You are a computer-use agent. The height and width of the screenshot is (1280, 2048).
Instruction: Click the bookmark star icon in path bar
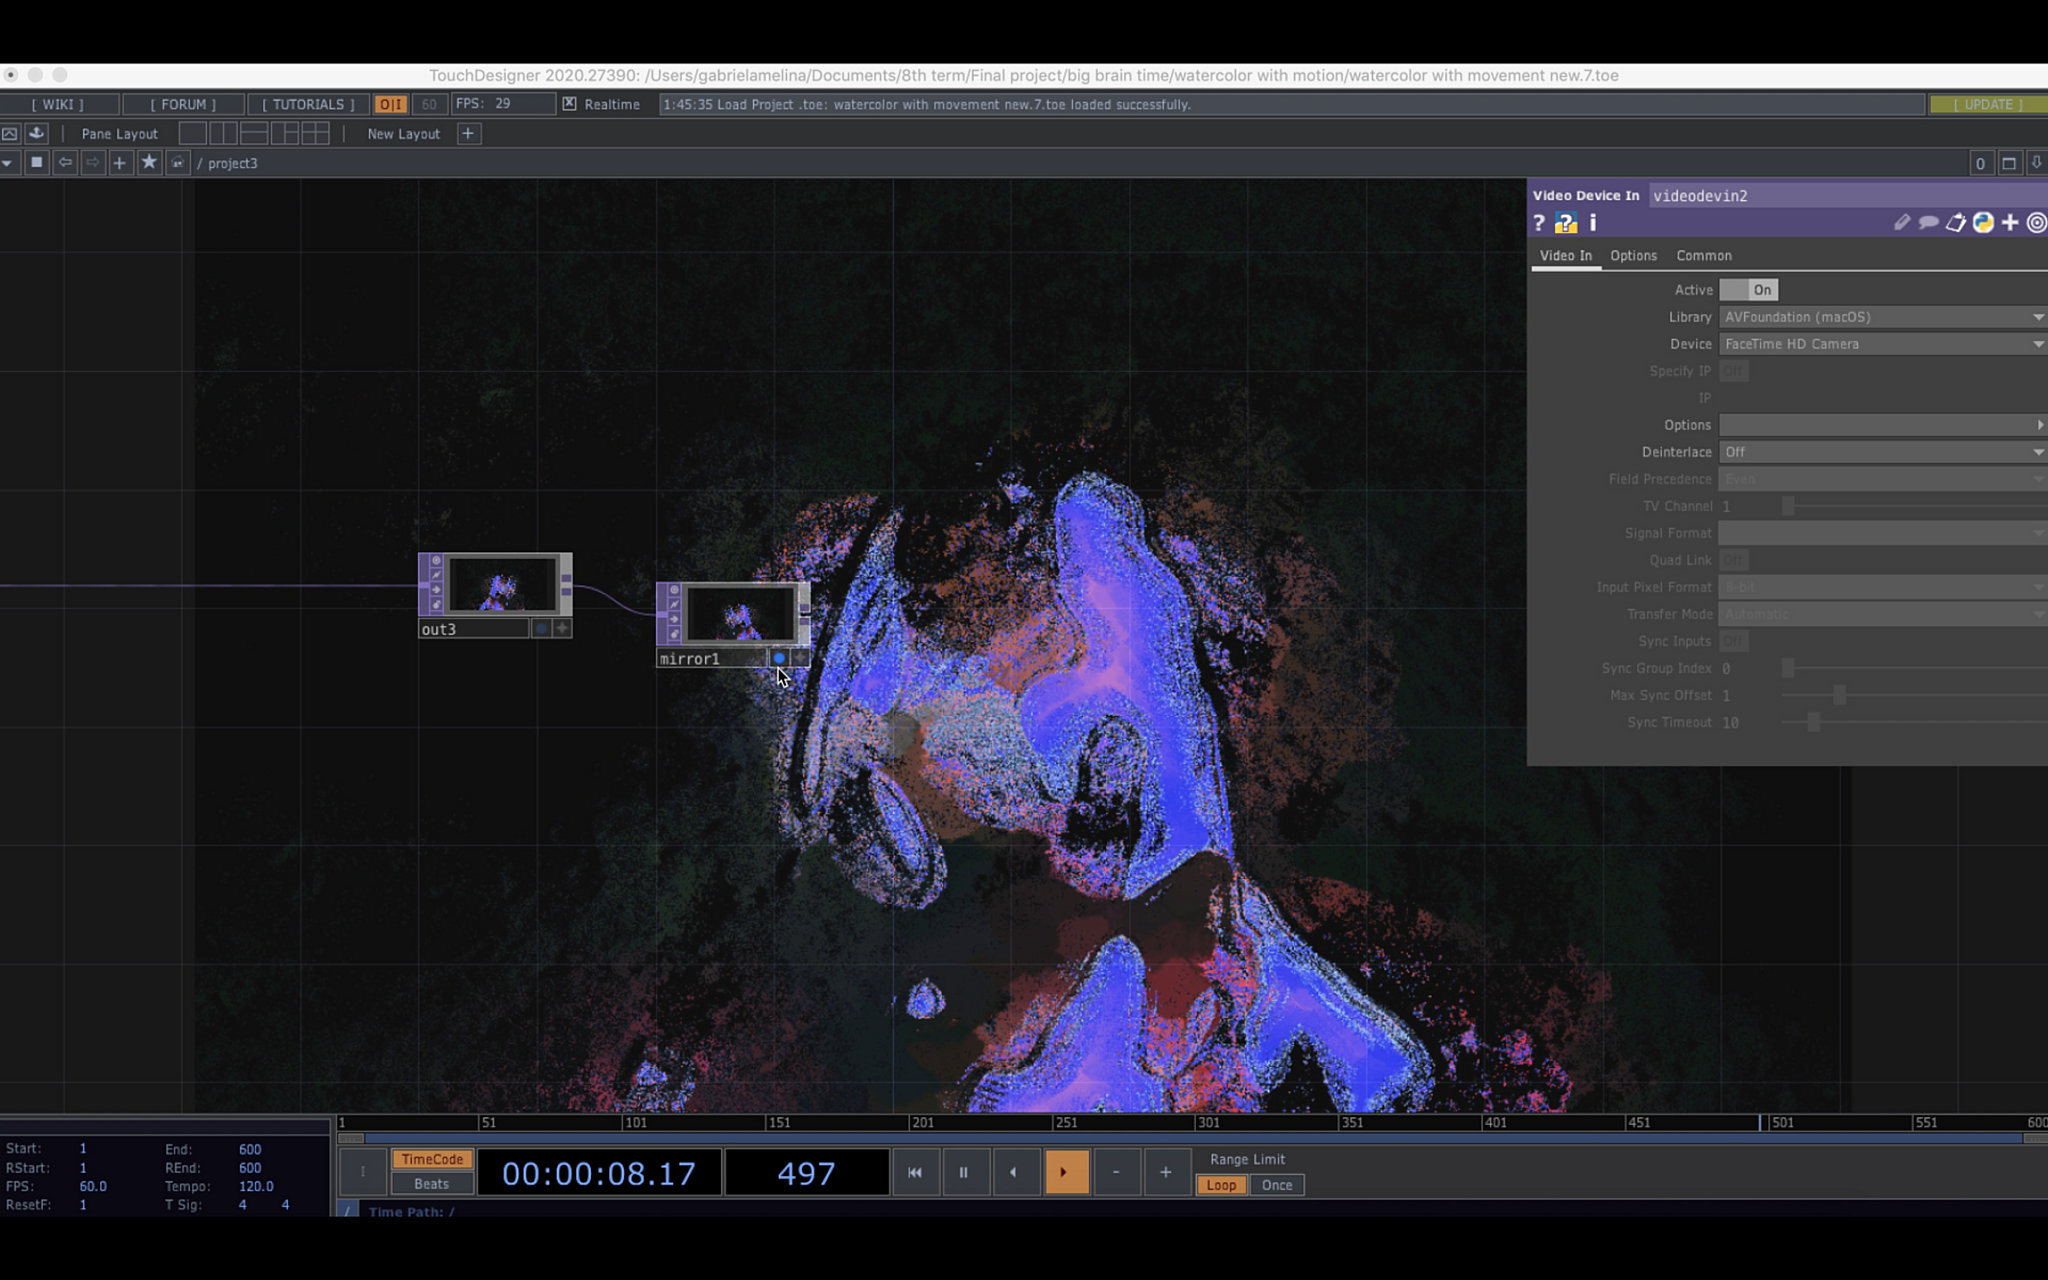(149, 162)
